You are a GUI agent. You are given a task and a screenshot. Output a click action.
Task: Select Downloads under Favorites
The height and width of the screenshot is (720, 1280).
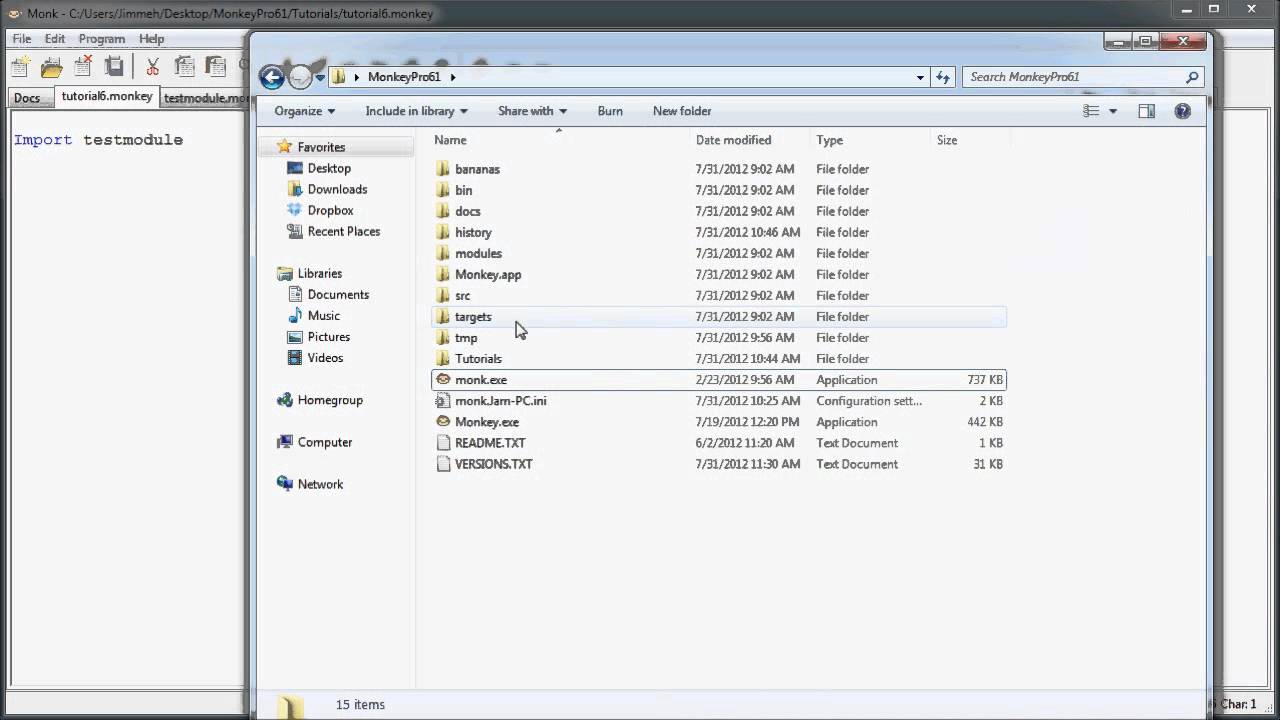pos(337,189)
